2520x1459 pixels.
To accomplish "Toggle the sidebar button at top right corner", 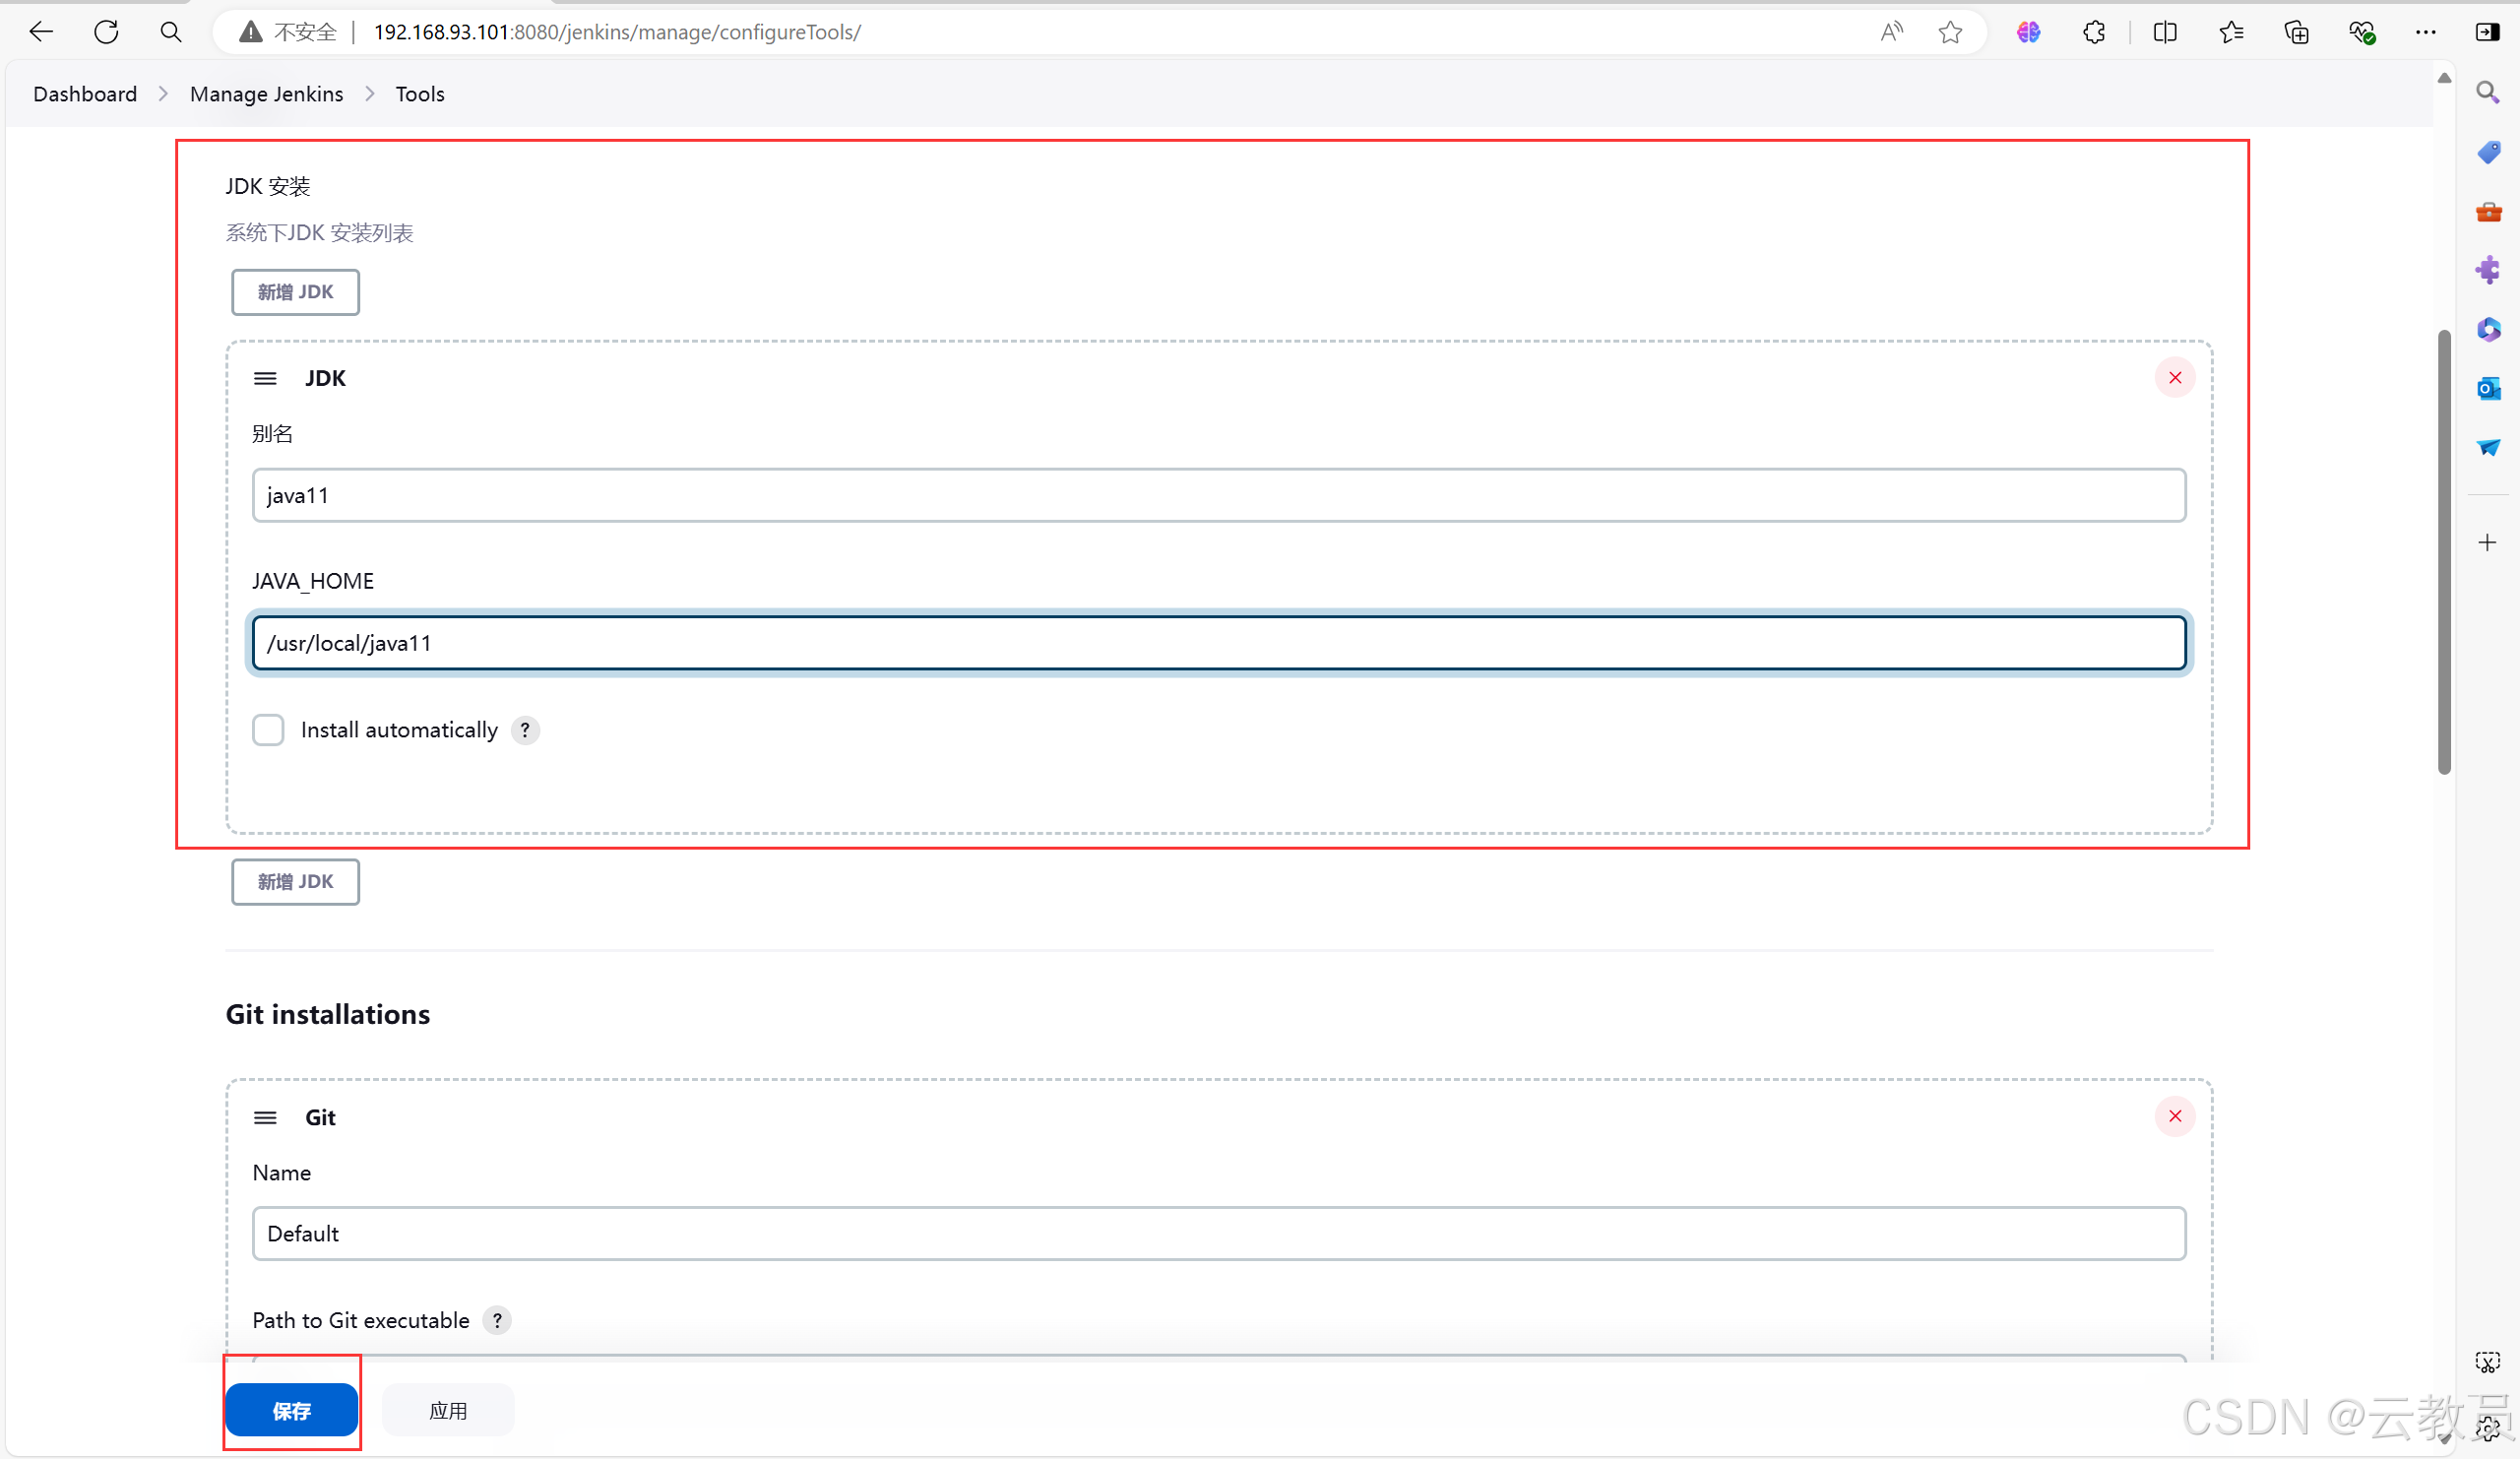I will [x=2488, y=32].
